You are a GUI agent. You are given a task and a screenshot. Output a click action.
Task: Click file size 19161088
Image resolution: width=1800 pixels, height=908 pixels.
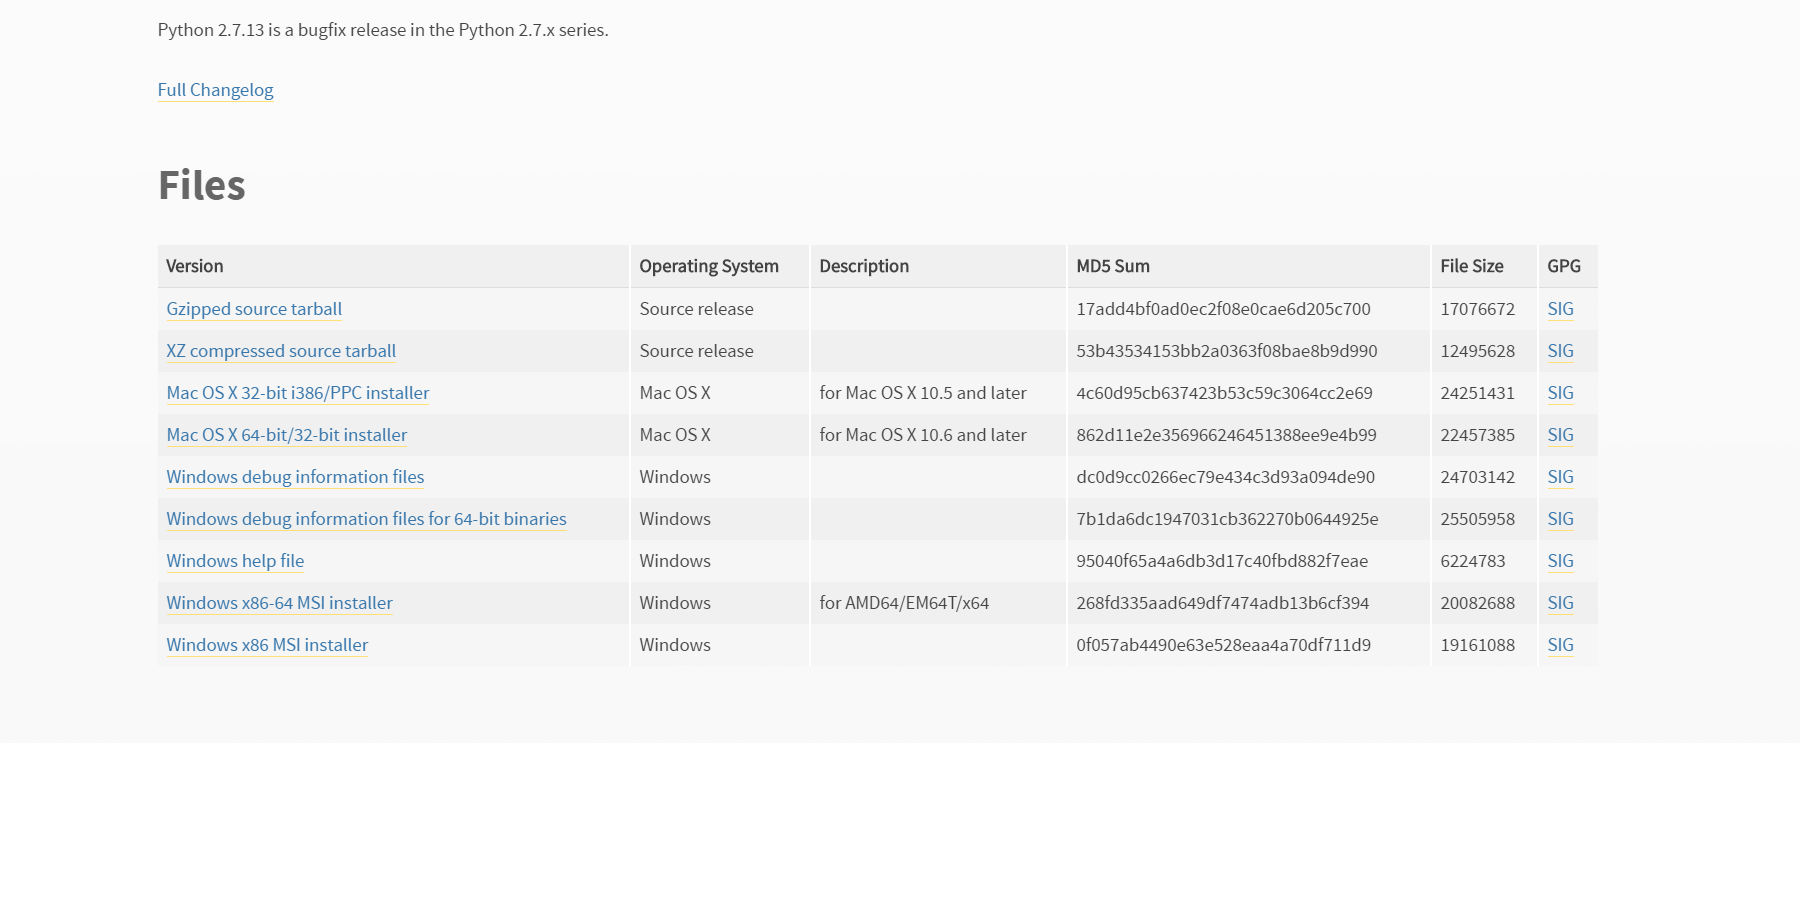1477,645
